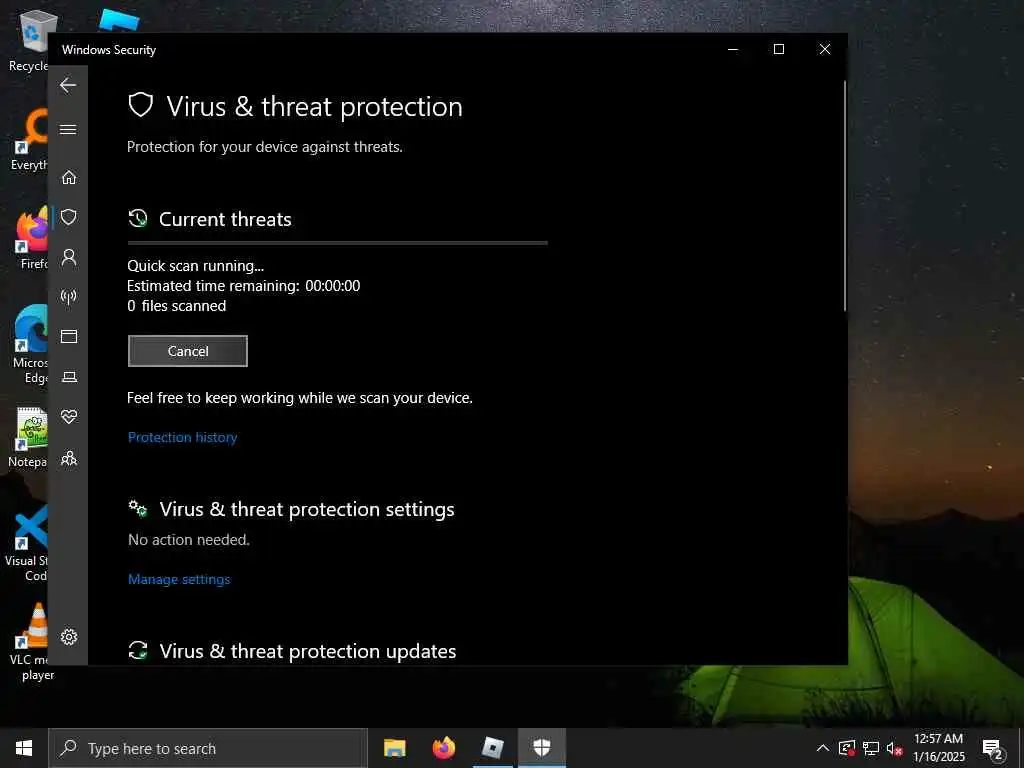The width and height of the screenshot is (1024, 768).
Task: Click the '0 files scanned' text
Action: coord(176,306)
